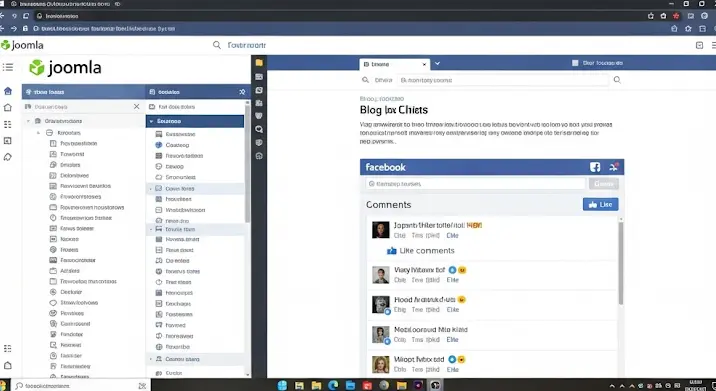Click the comments list scrollbar
The height and width of the screenshot is (391, 716).
(621, 263)
